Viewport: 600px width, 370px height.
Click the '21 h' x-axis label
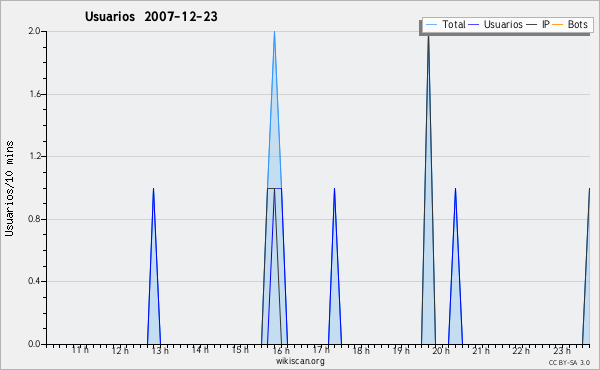point(481,350)
